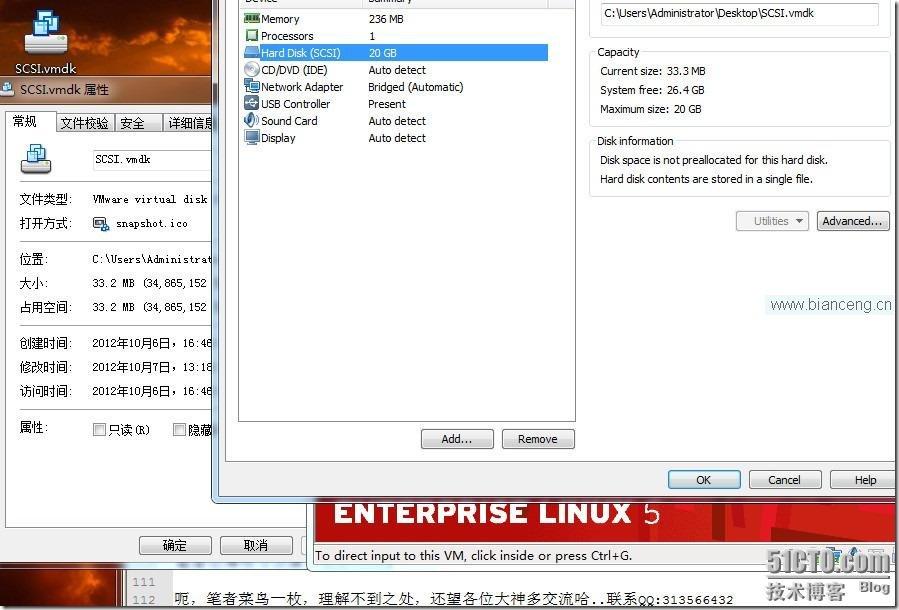Image resolution: width=899 pixels, height=610 pixels.
Task: Click the Sound Card speaker icon
Action: [x=252, y=120]
